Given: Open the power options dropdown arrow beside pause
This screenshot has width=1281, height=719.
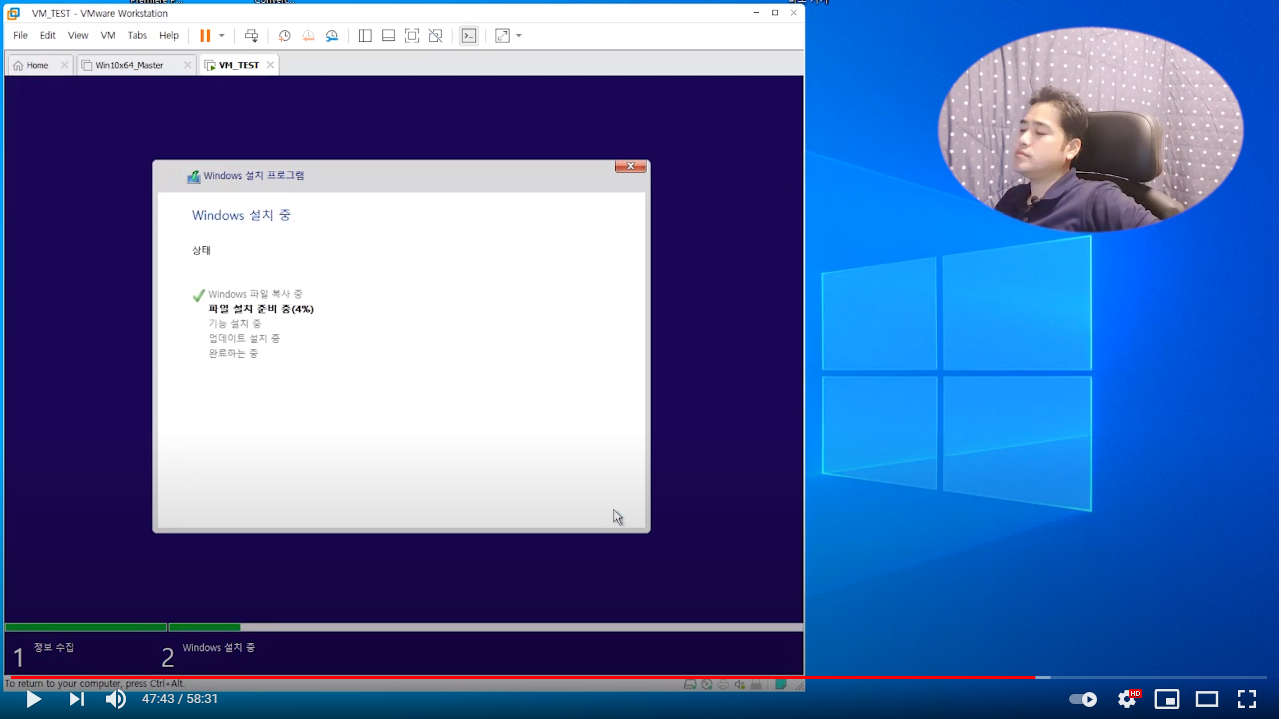Looking at the screenshot, I should pyautogui.click(x=221, y=36).
